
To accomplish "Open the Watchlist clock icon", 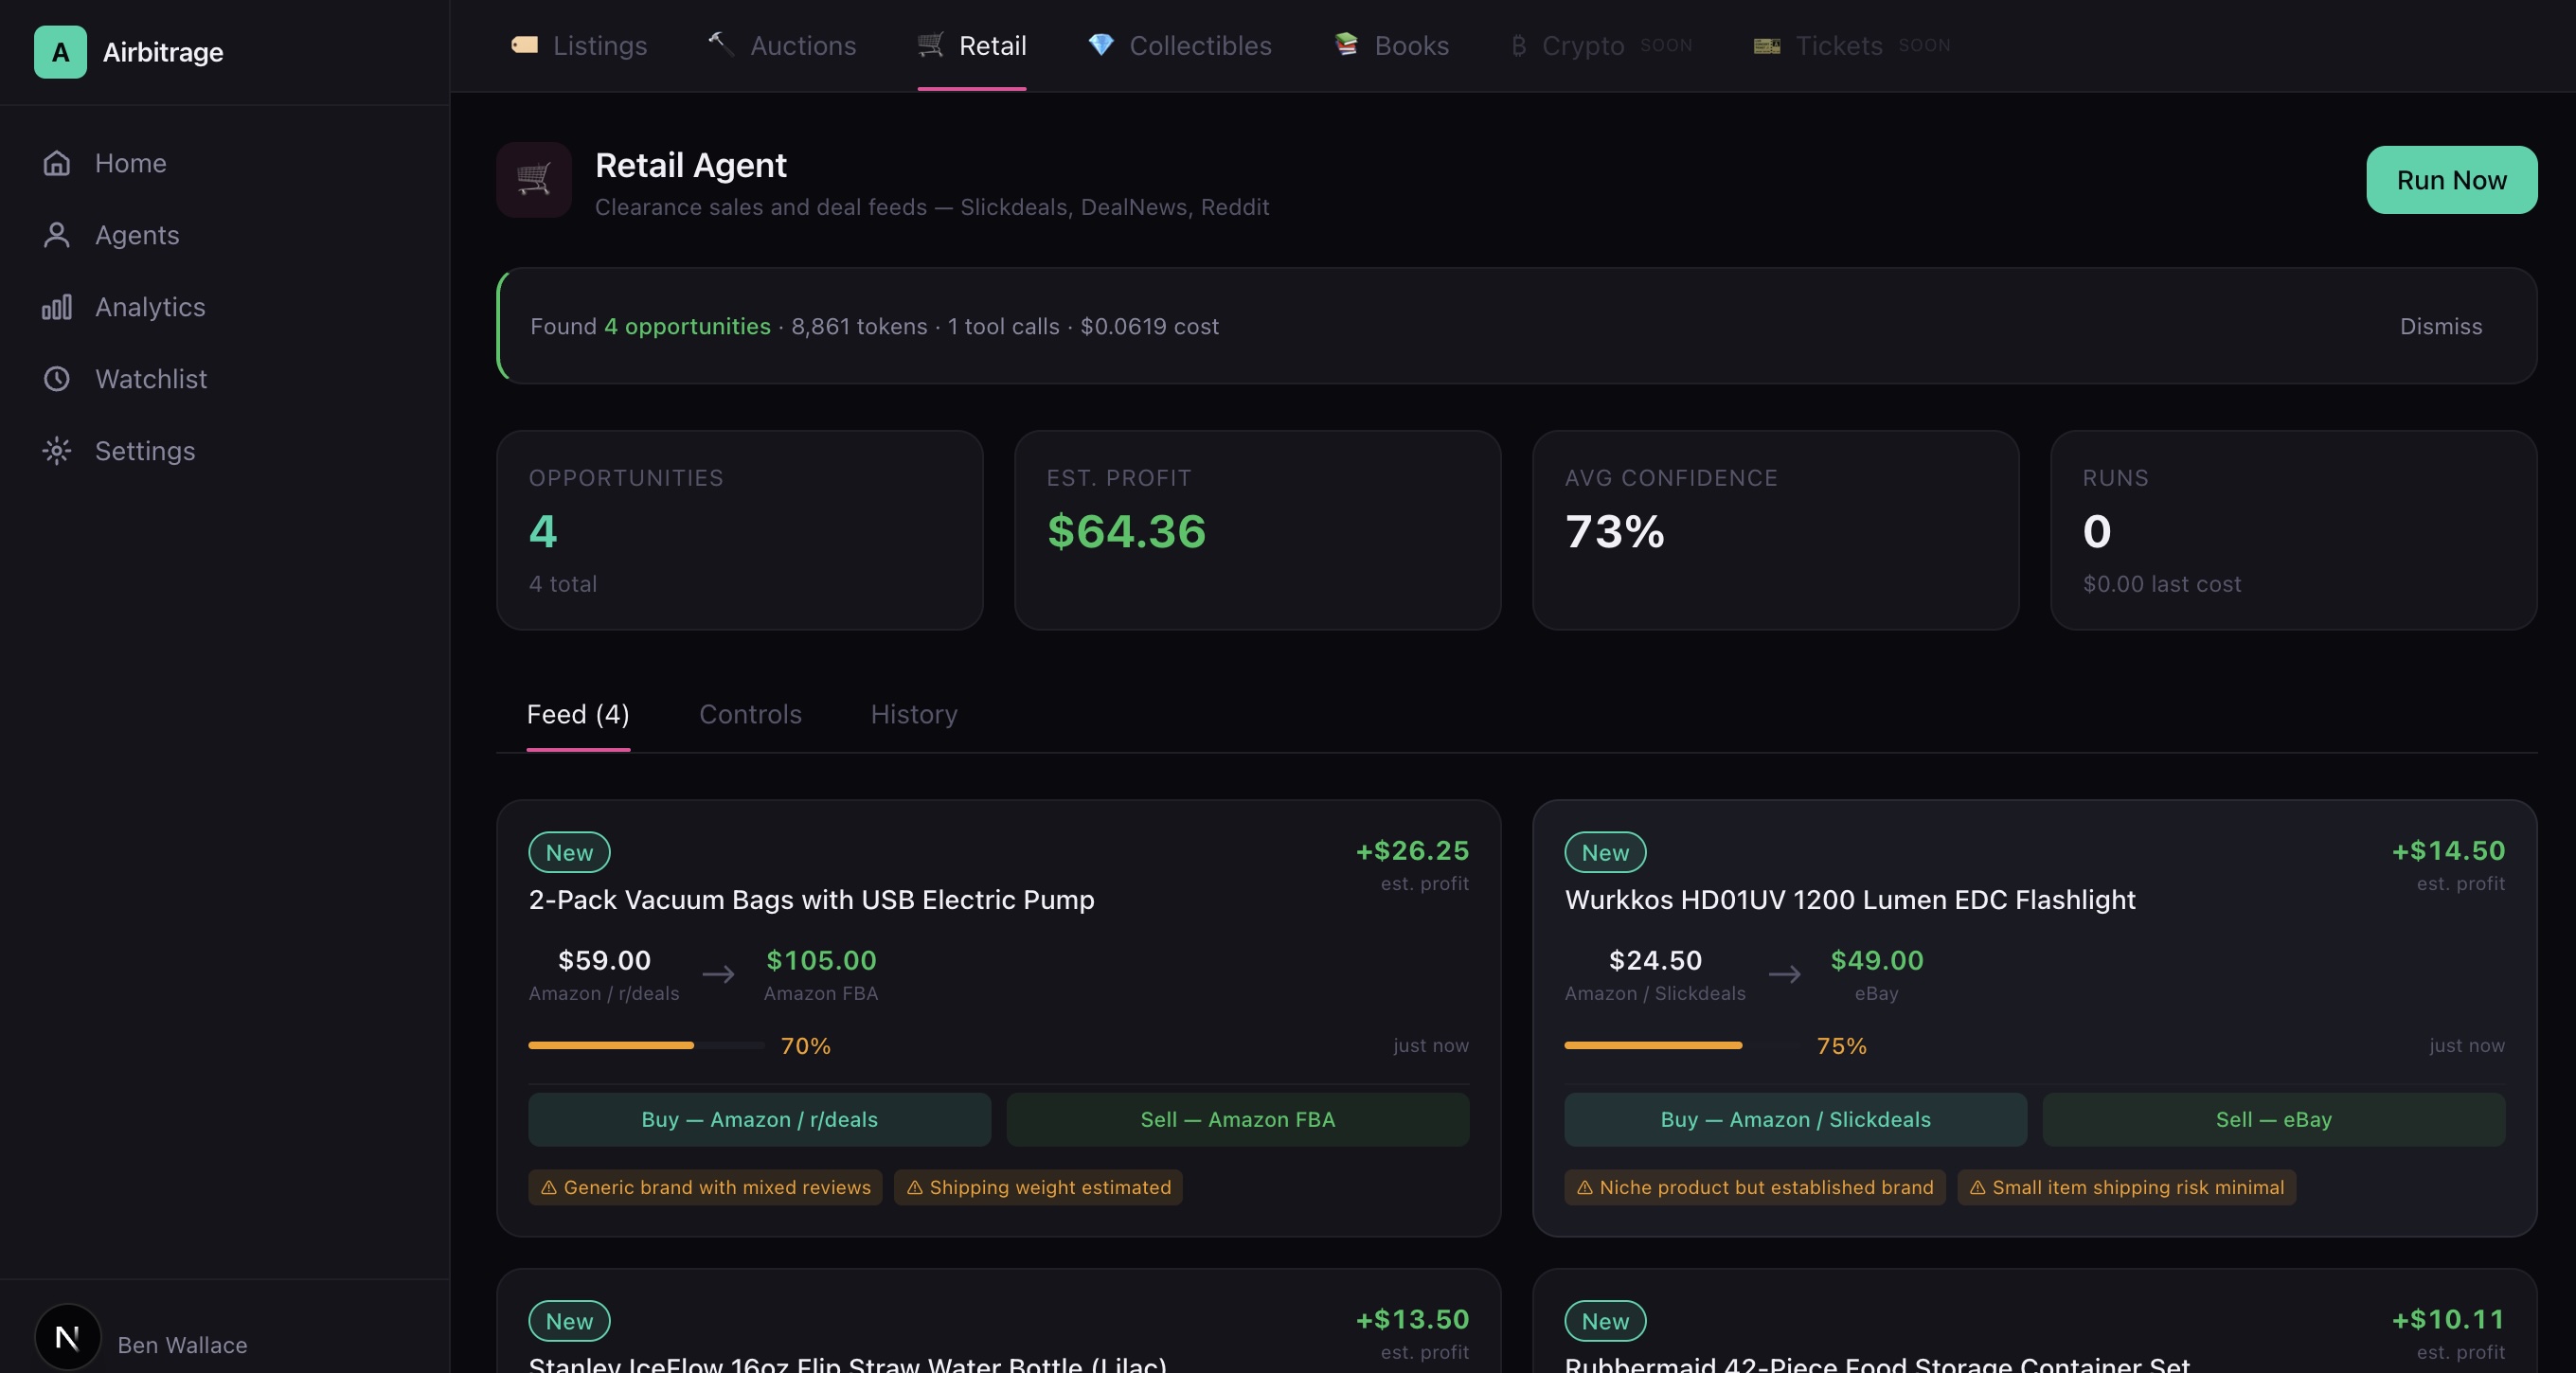I will (57, 378).
